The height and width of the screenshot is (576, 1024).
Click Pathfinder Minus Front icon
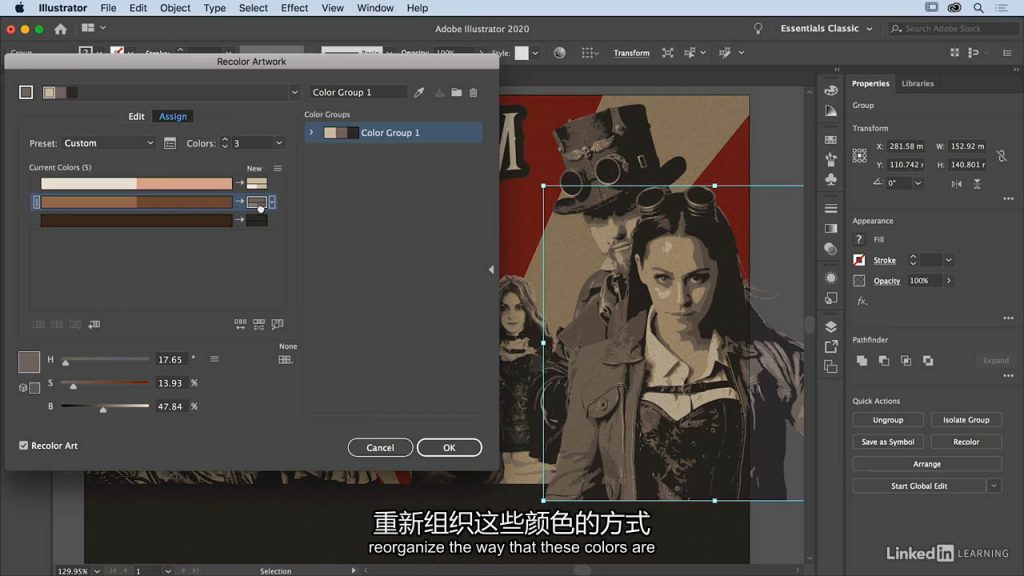pyautogui.click(x=884, y=360)
